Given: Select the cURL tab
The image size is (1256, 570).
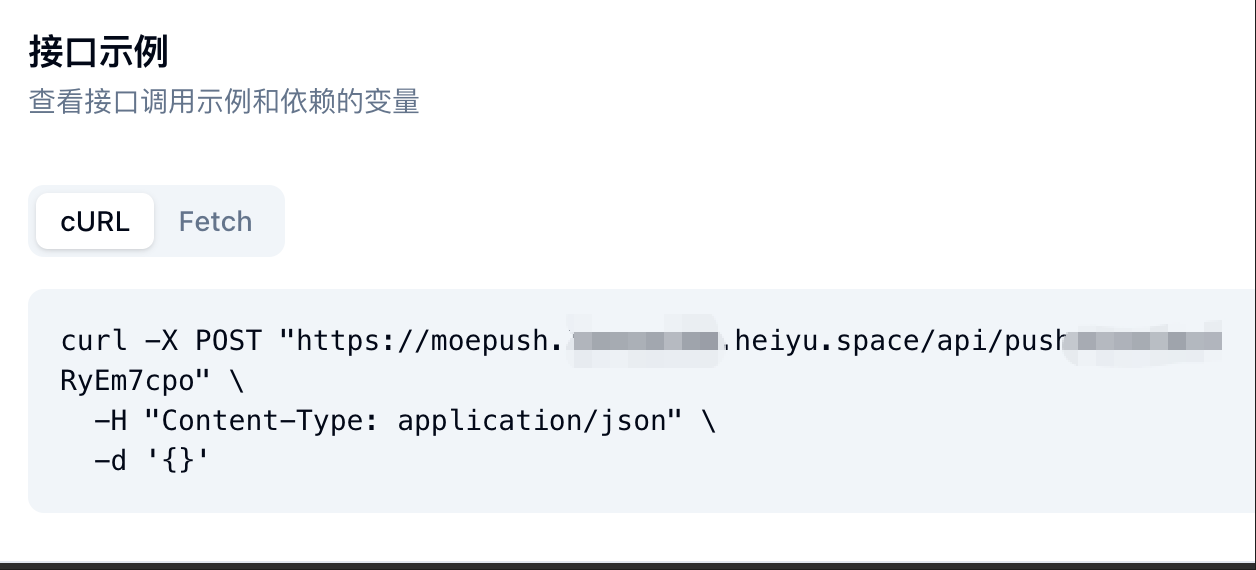Looking at the screenshot, I should pyautogui.click(x=95, y=221).
